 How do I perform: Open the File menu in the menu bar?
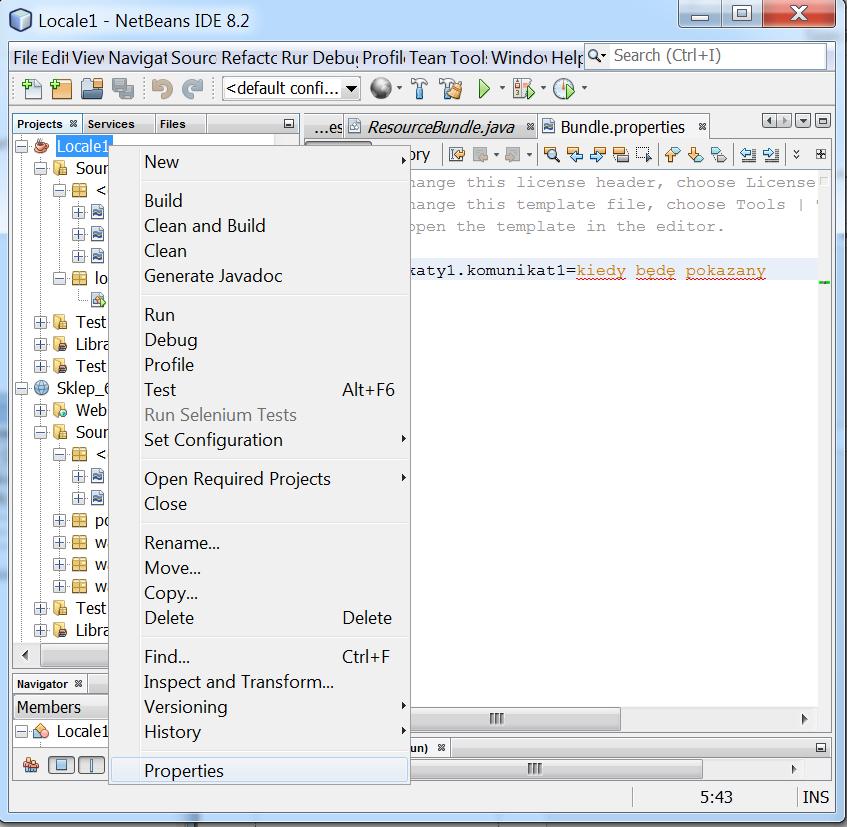point(25,57)
